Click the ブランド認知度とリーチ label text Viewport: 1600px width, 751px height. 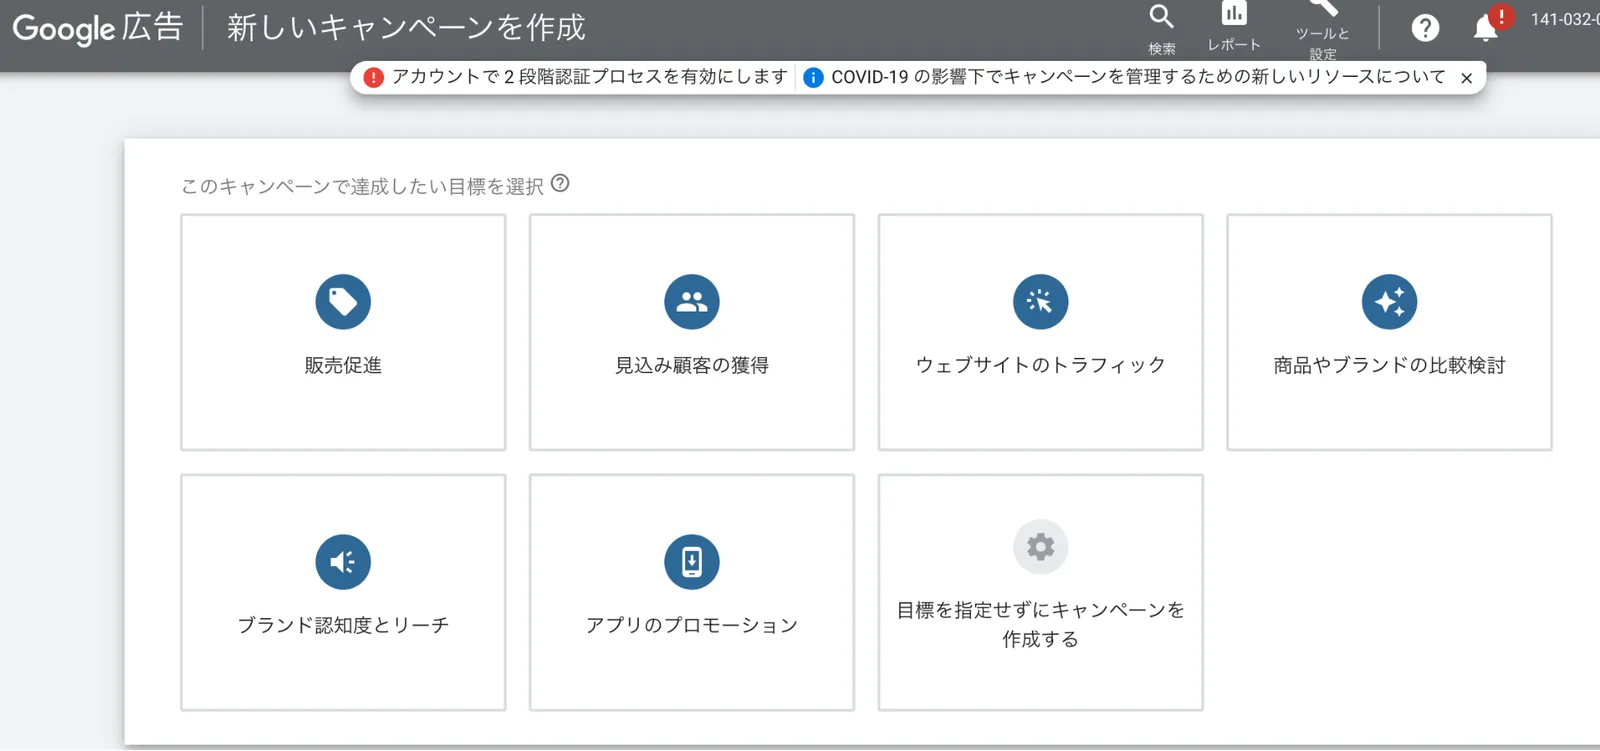coord(343,626)
